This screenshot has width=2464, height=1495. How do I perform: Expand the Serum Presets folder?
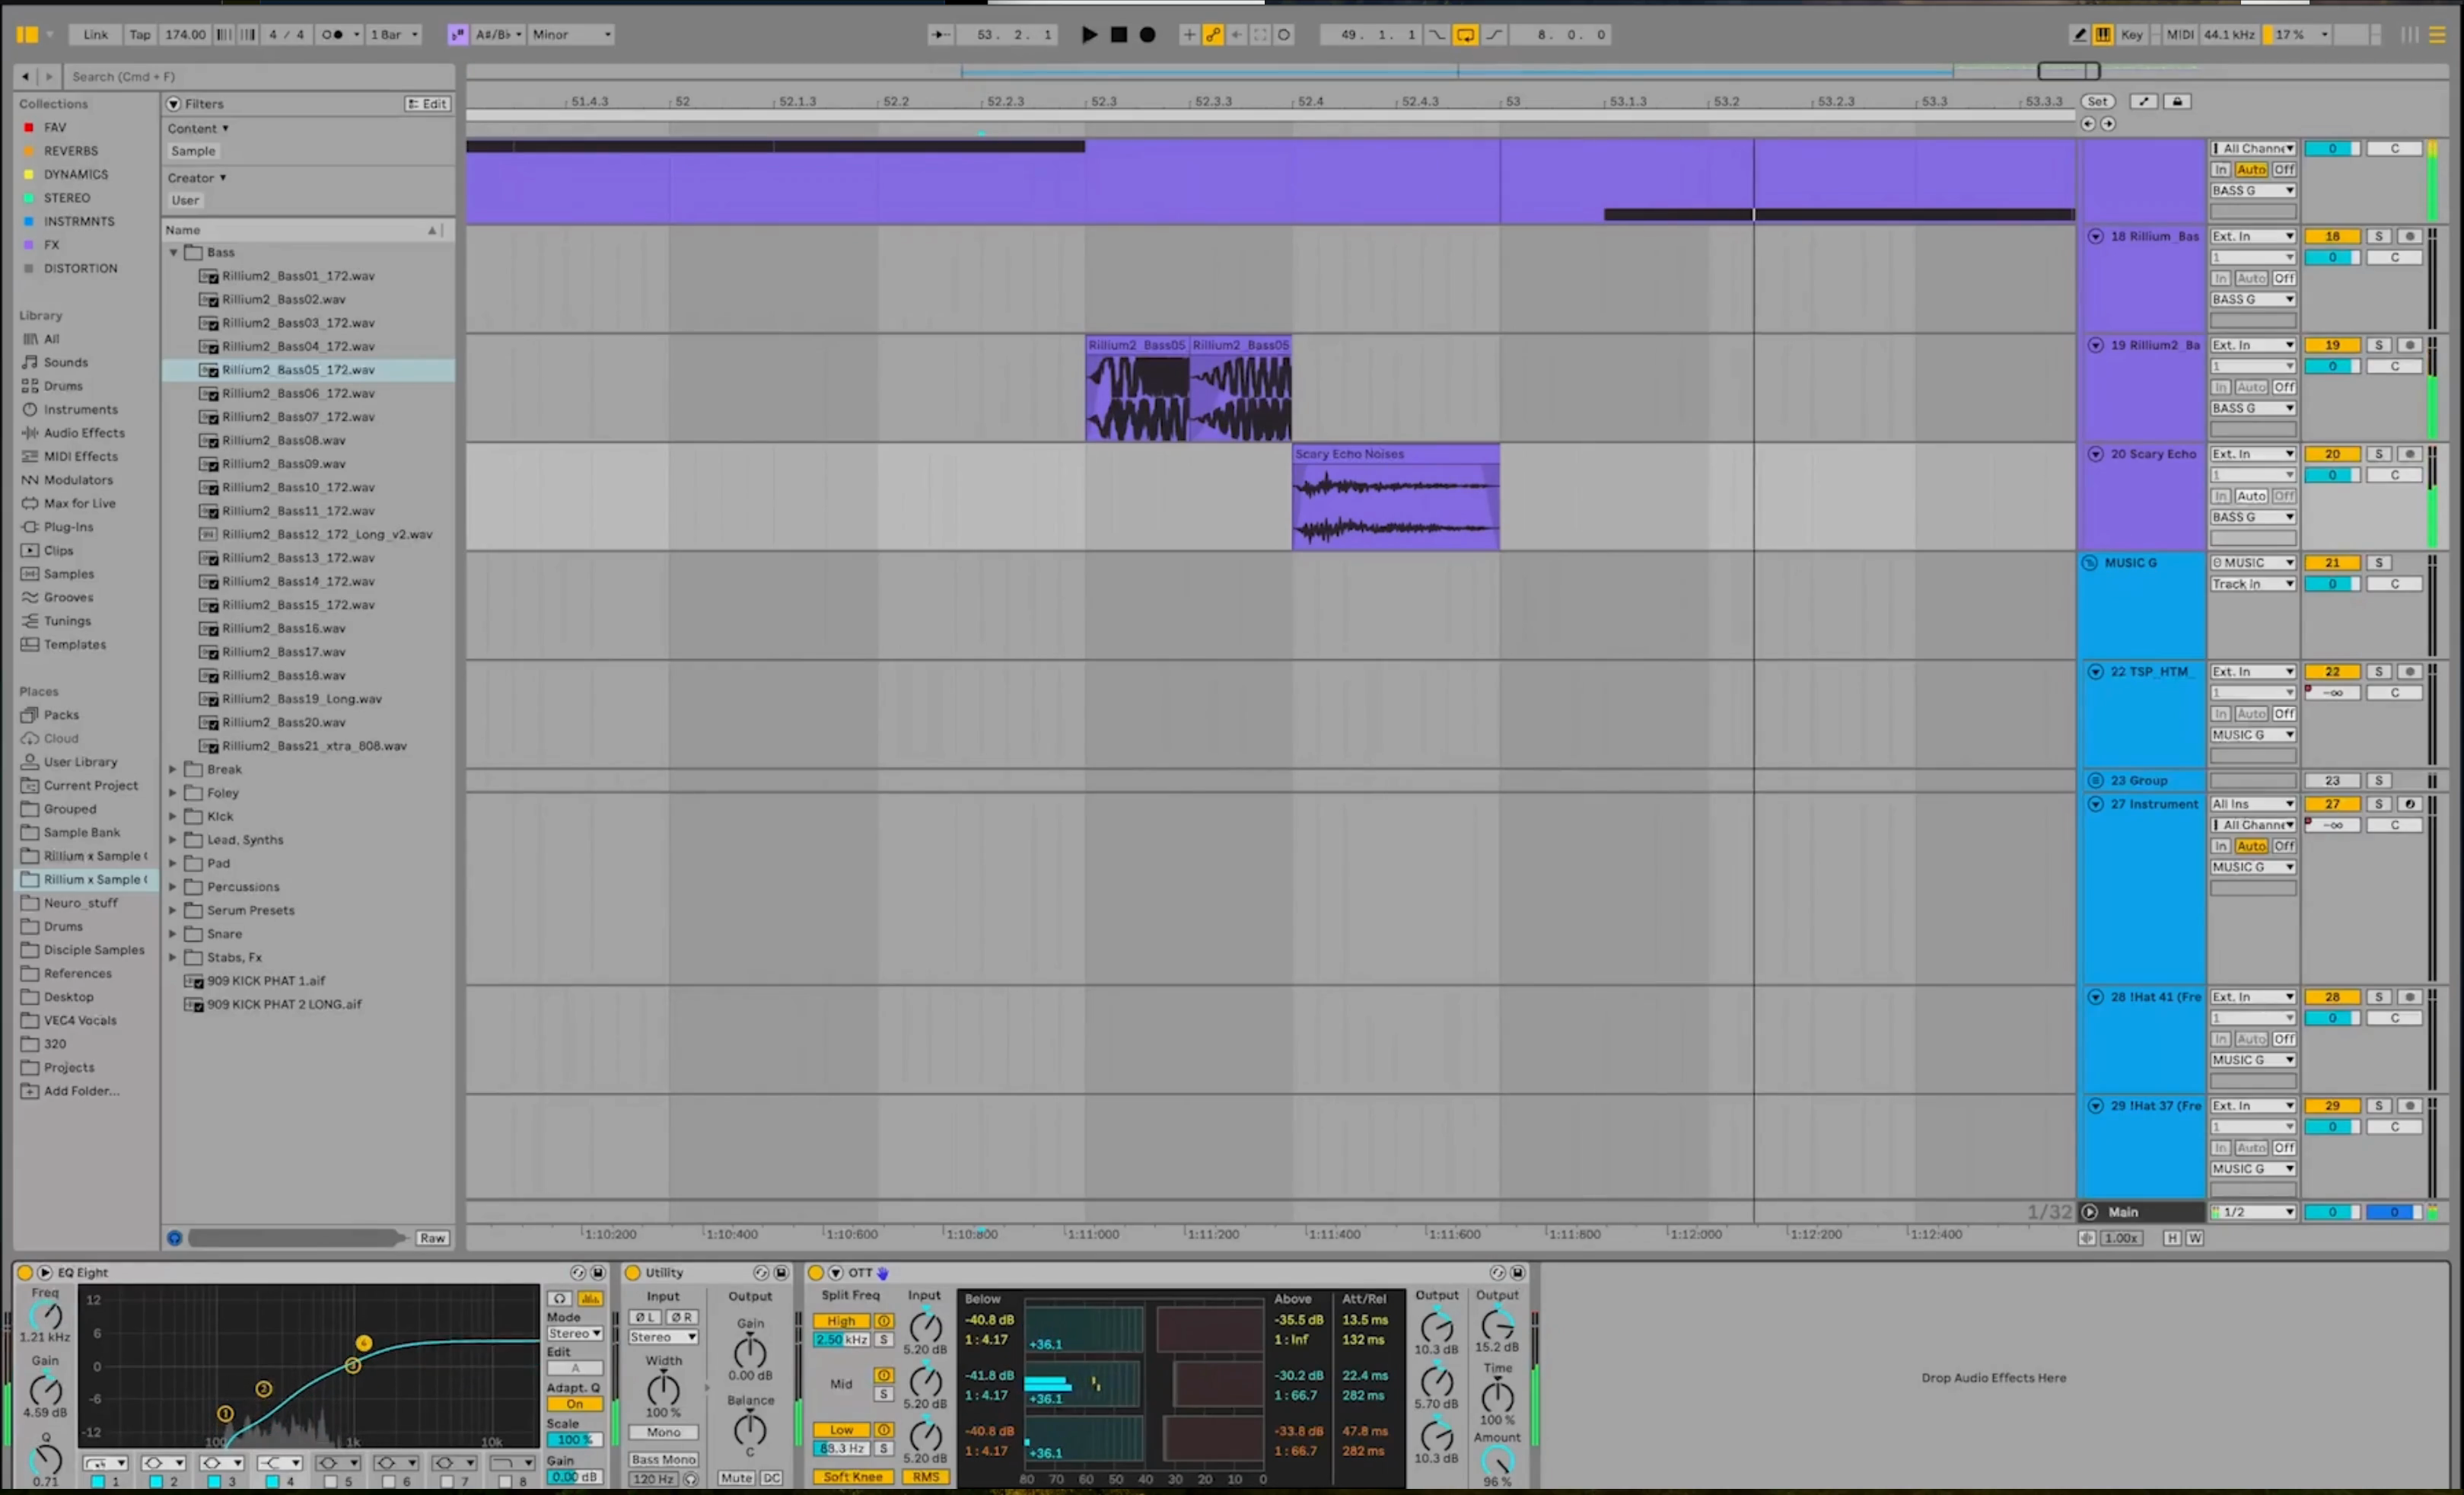tap(173, 910)
